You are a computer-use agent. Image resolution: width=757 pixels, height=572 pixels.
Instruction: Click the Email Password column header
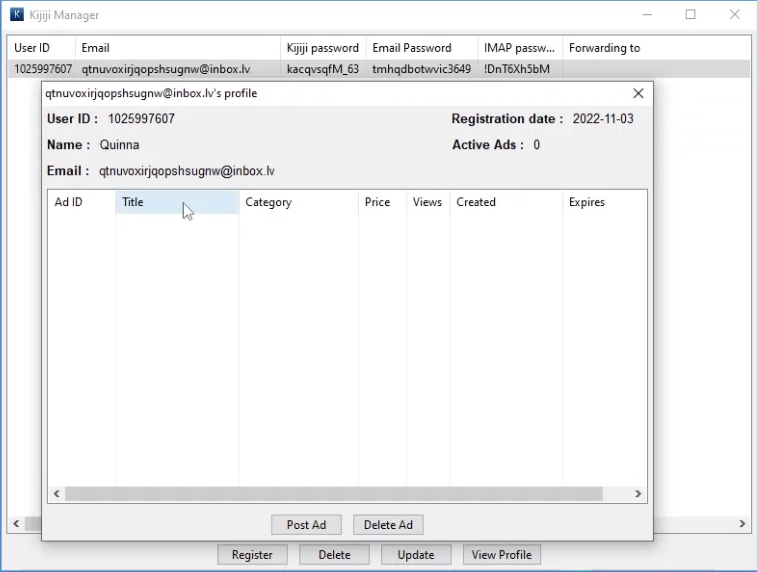(x=422, y=48)
